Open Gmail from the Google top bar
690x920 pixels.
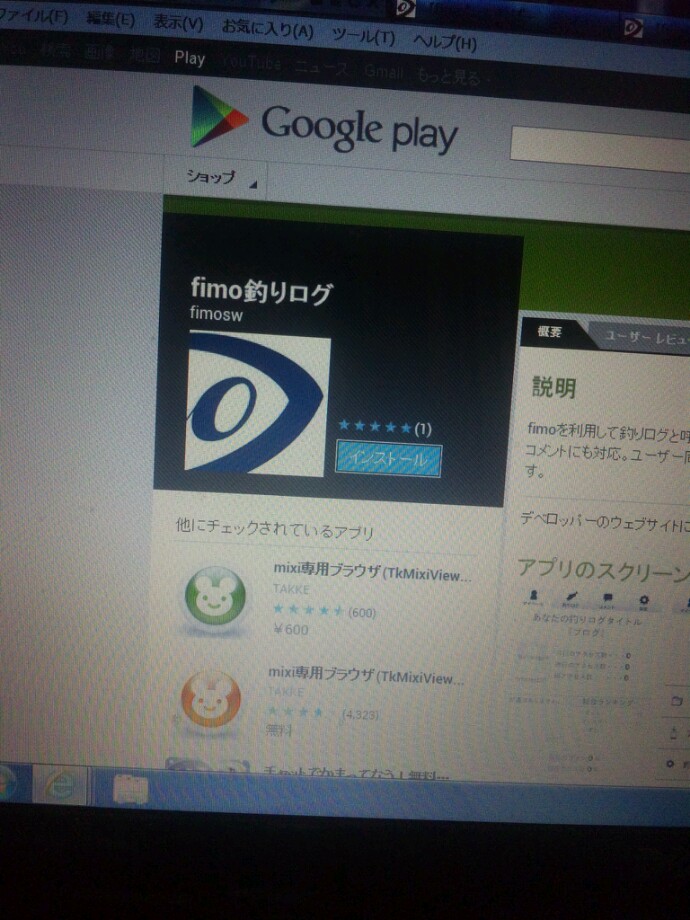tap(383, 72)
